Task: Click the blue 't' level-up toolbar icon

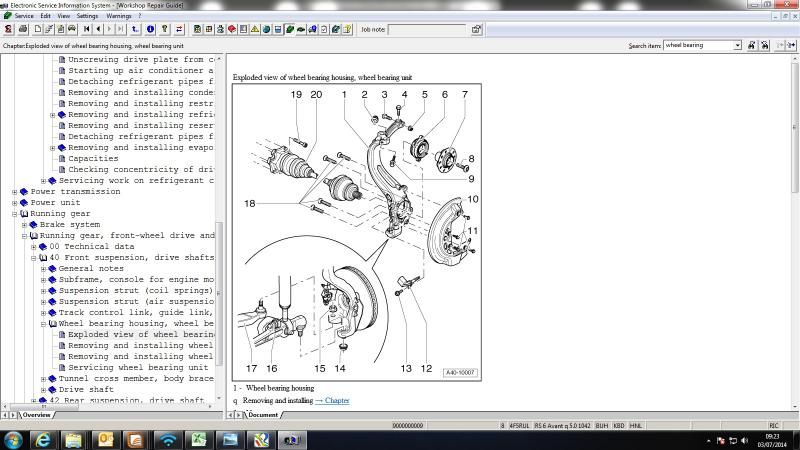Action: (135, 29)
